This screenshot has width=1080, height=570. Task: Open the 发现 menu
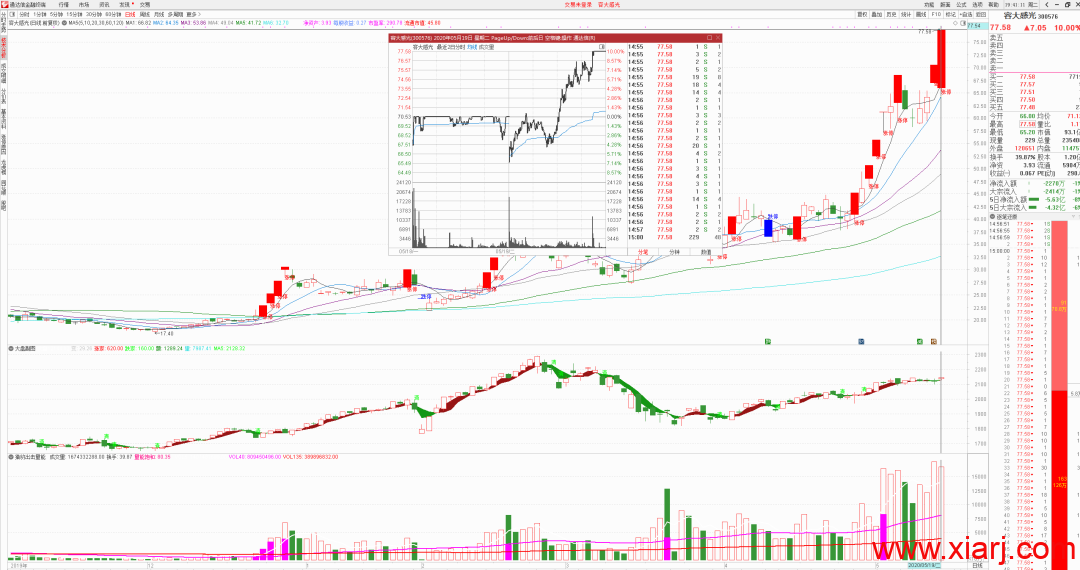tap(125, 4)
